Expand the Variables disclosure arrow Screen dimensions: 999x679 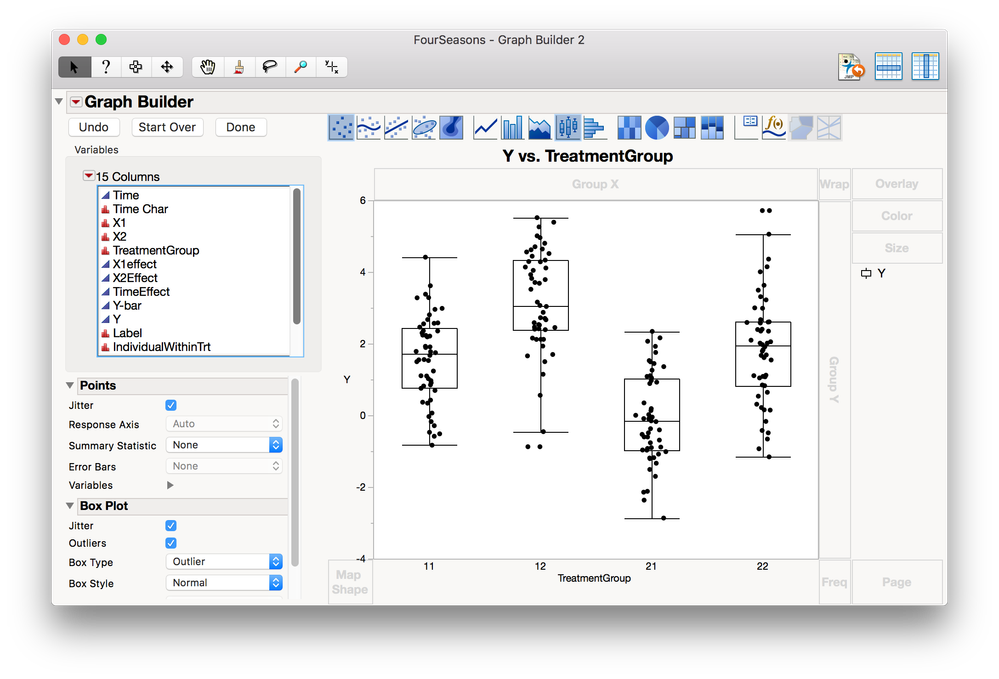coord(170,485)
